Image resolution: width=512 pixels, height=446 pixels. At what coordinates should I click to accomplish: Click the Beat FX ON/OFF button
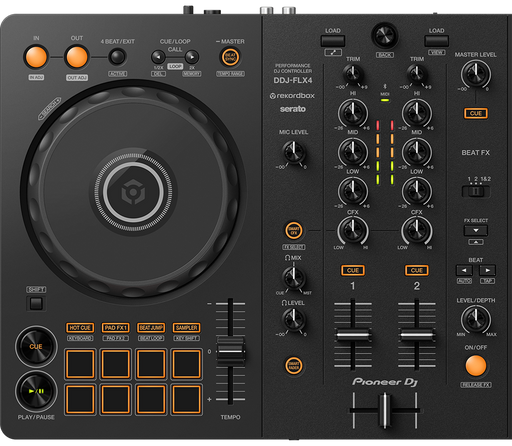(476, 365)
